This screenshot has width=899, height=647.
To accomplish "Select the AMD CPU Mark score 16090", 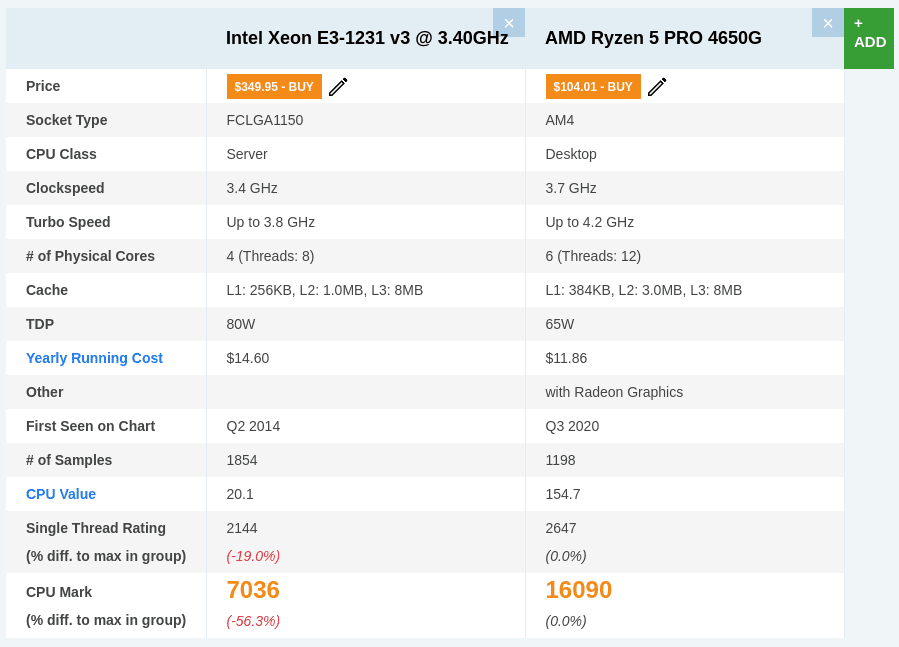I will [578, 590].
